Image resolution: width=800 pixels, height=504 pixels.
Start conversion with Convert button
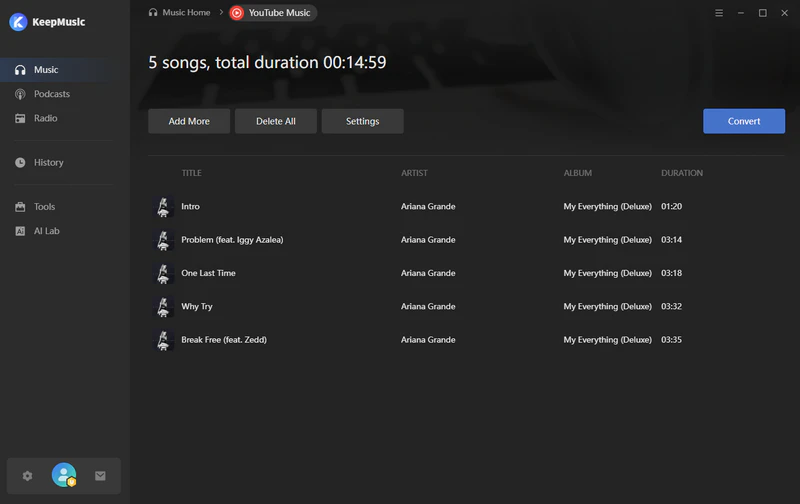pos(743,121)
